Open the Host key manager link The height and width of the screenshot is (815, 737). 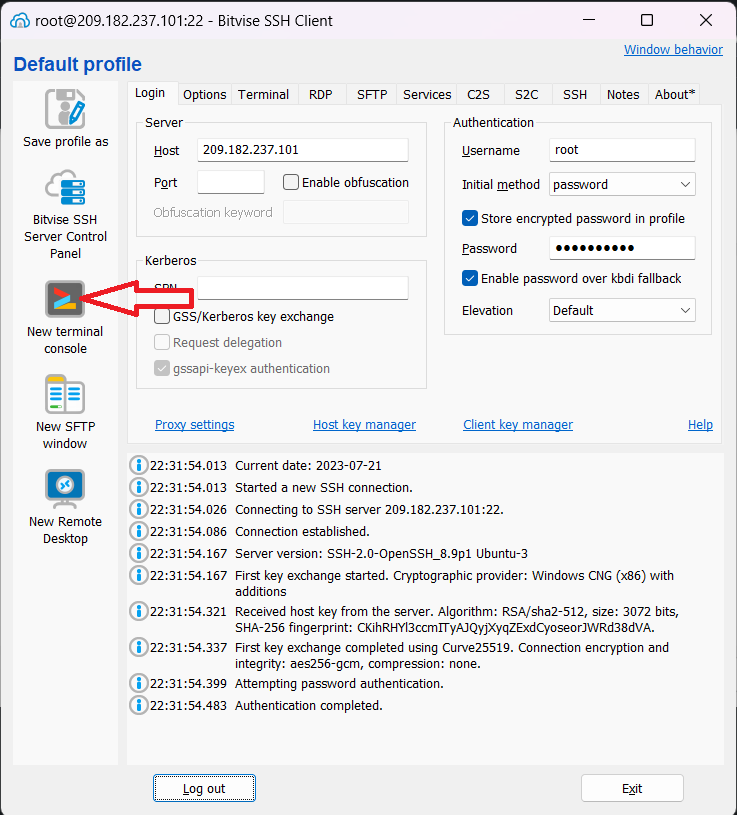364,425
